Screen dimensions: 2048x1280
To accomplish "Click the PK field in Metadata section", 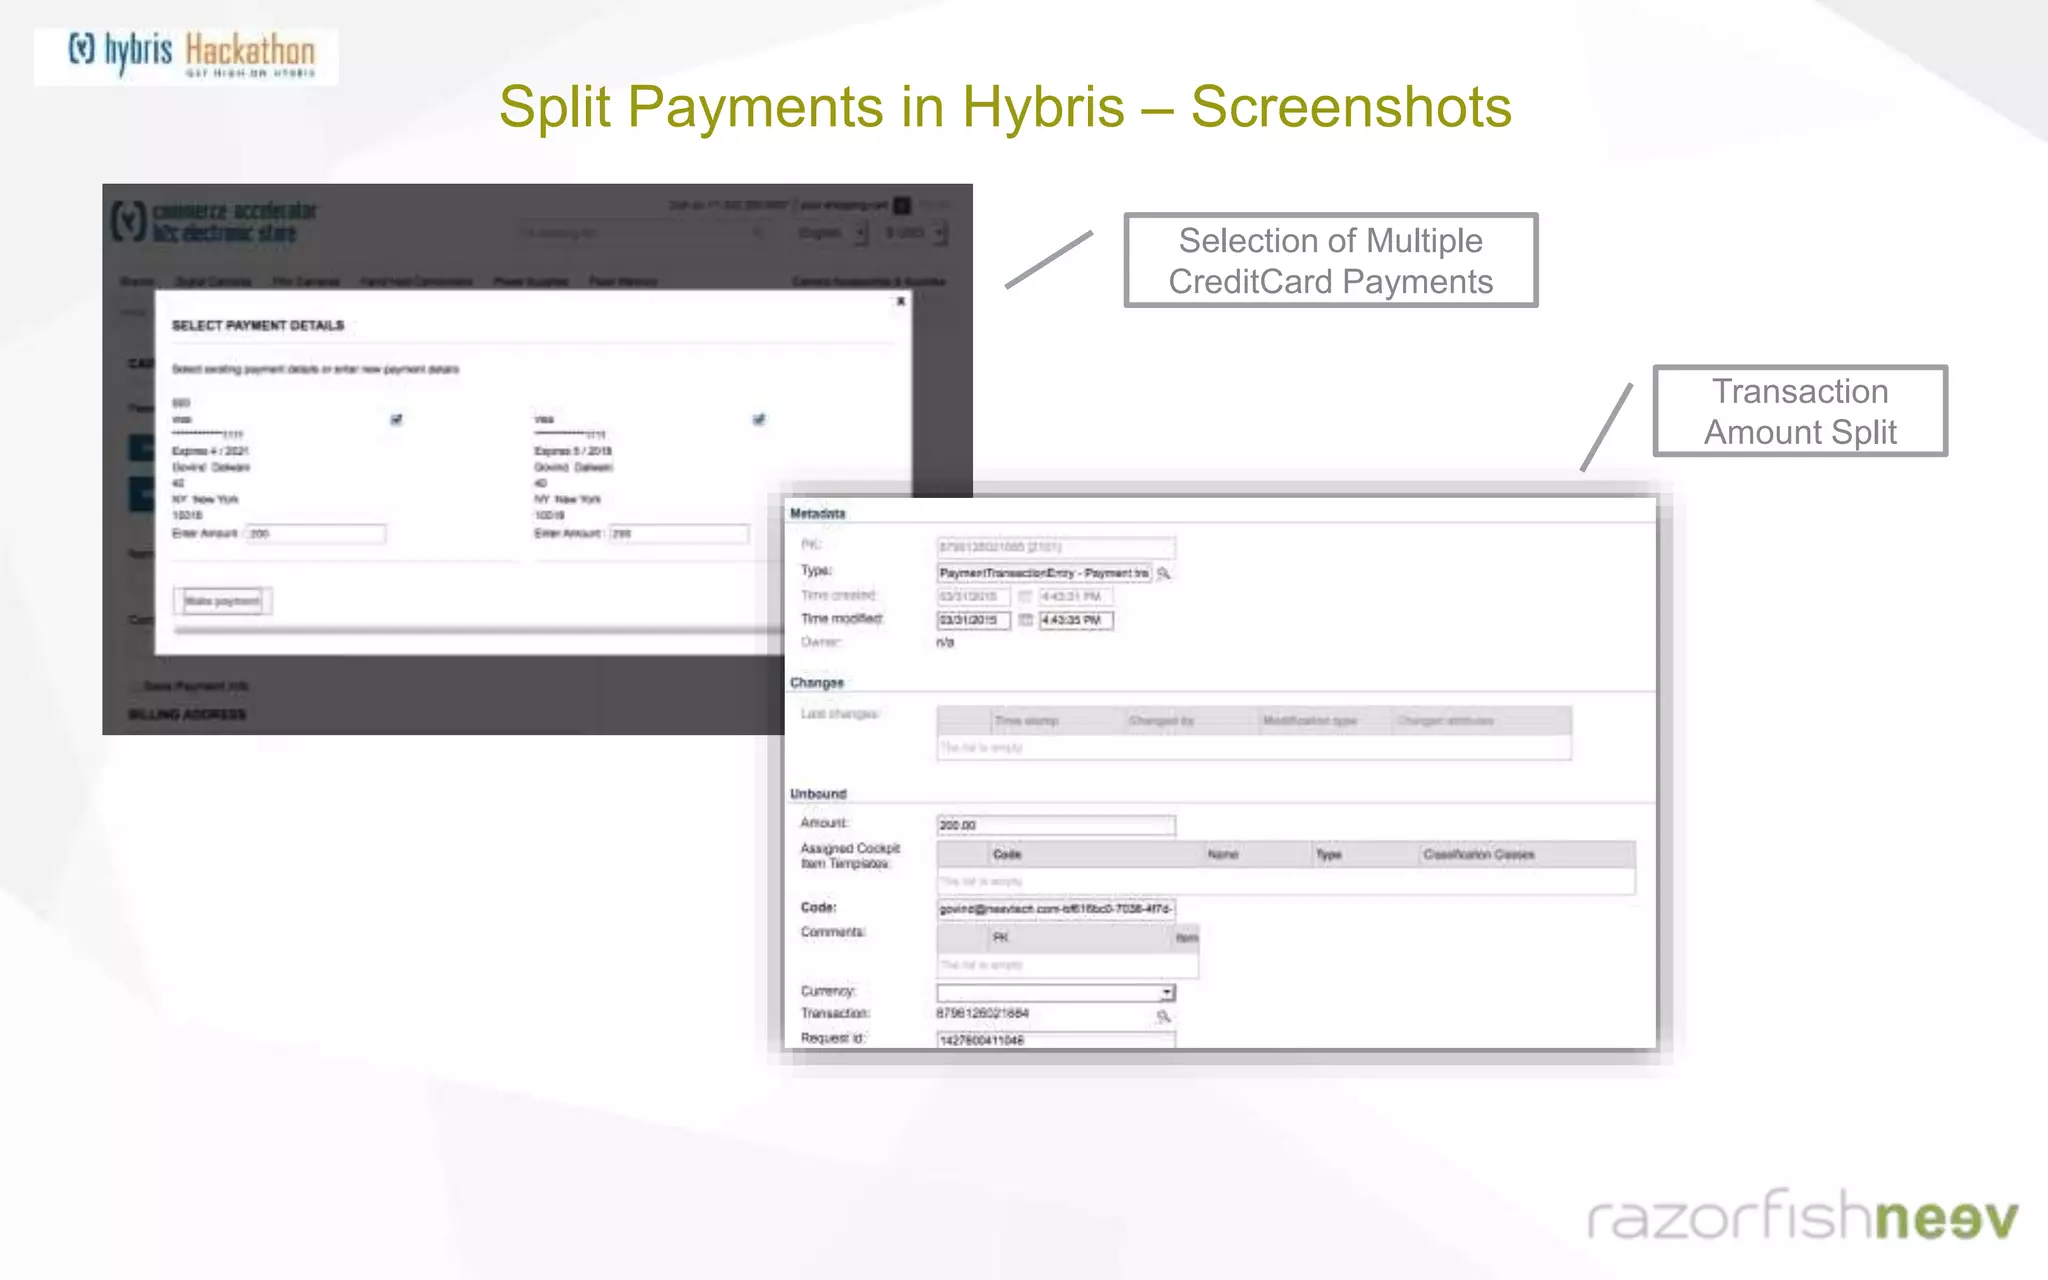I will (1055, 547).
